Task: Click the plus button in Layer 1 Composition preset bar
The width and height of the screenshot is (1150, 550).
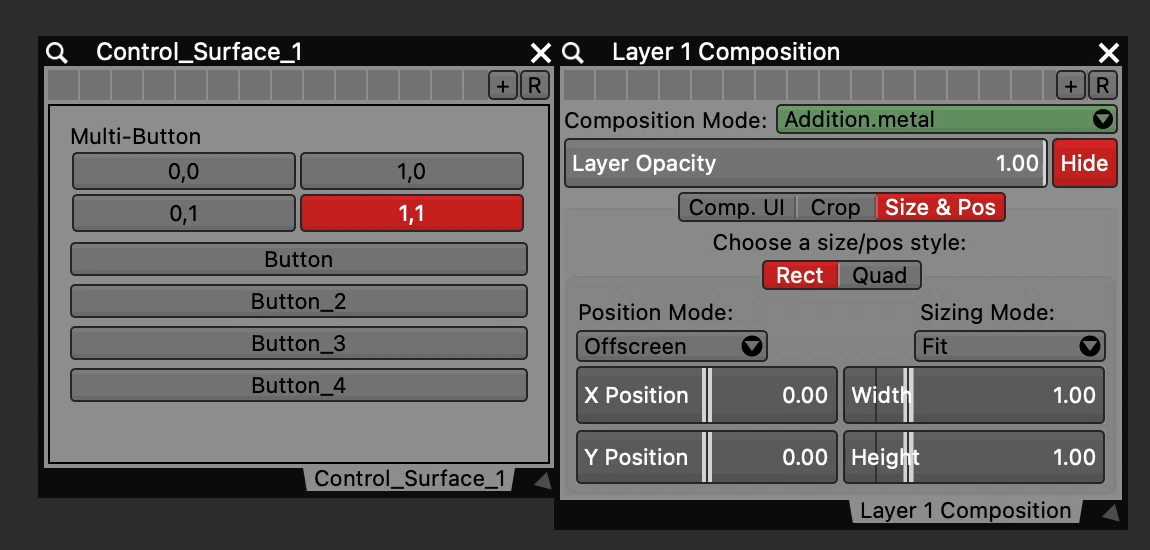Action: tap(1071, 86)
